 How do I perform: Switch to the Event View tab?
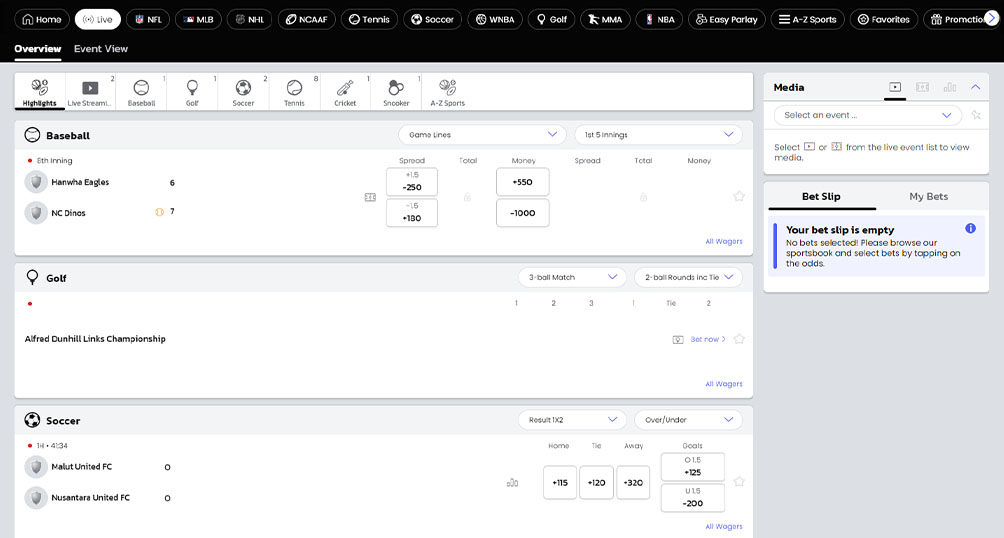[101, 49]
